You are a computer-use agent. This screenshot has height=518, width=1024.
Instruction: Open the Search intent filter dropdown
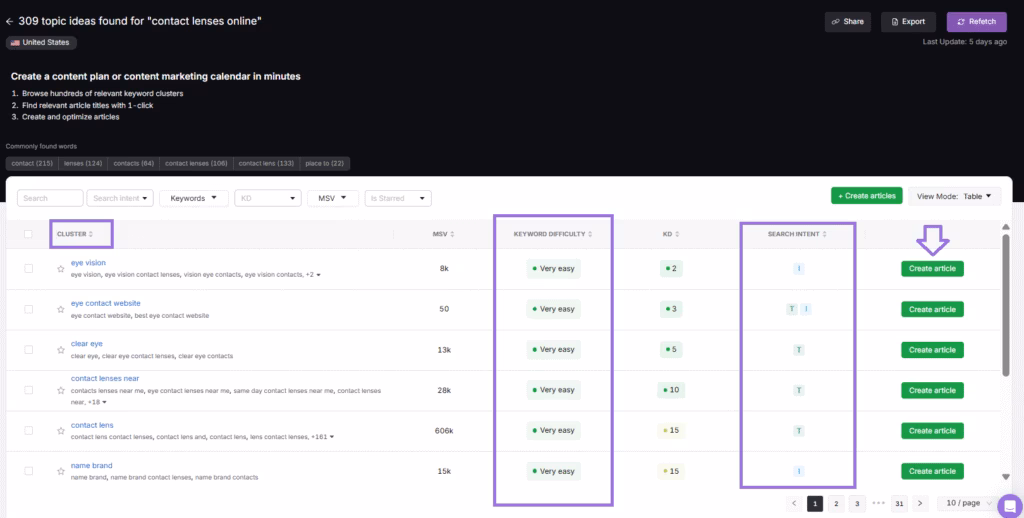tap(120, 198)
